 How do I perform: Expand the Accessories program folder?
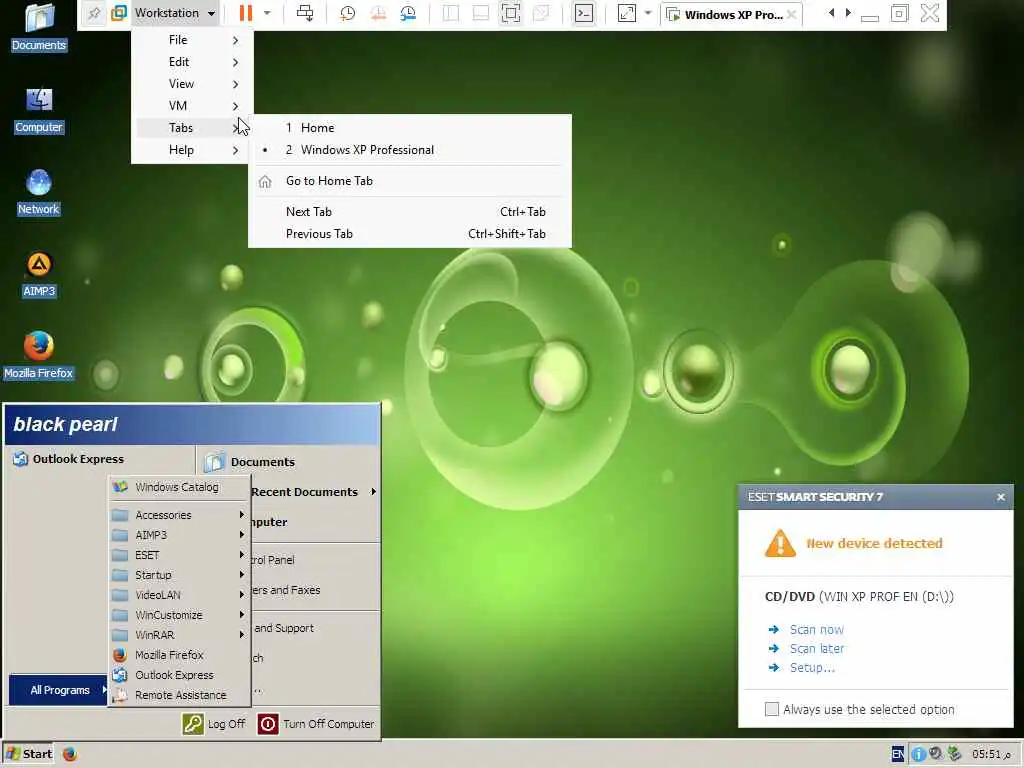pyautogui.click(x=180, y=515)
